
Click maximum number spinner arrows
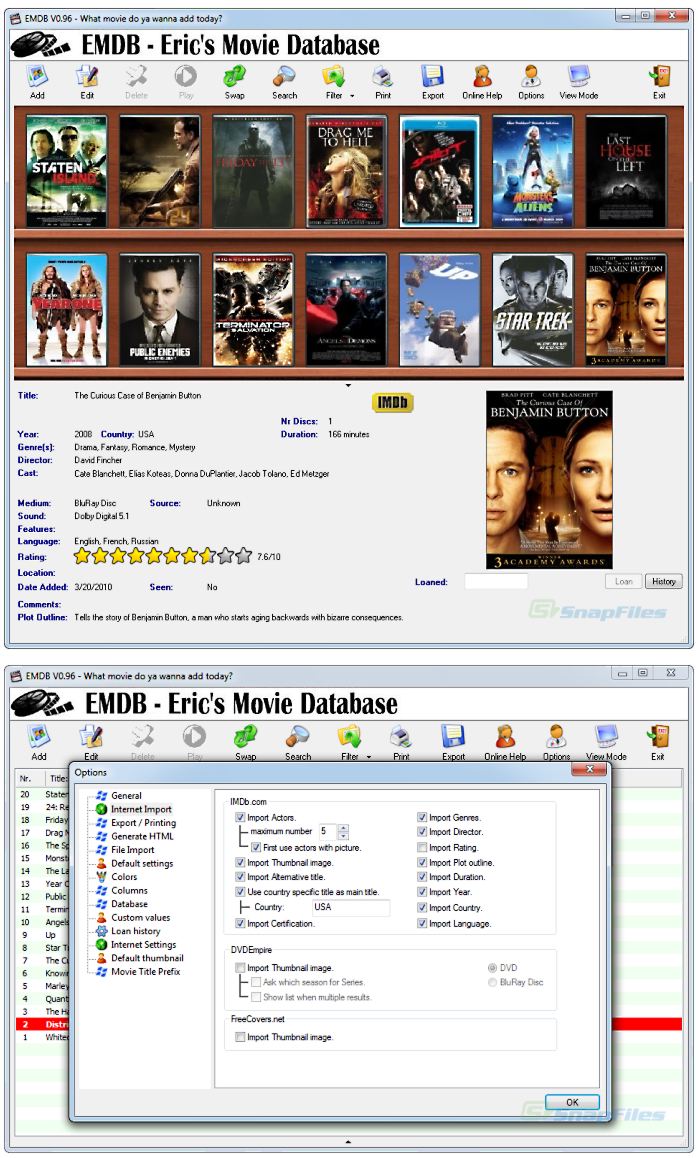click(x=343, y=832)
